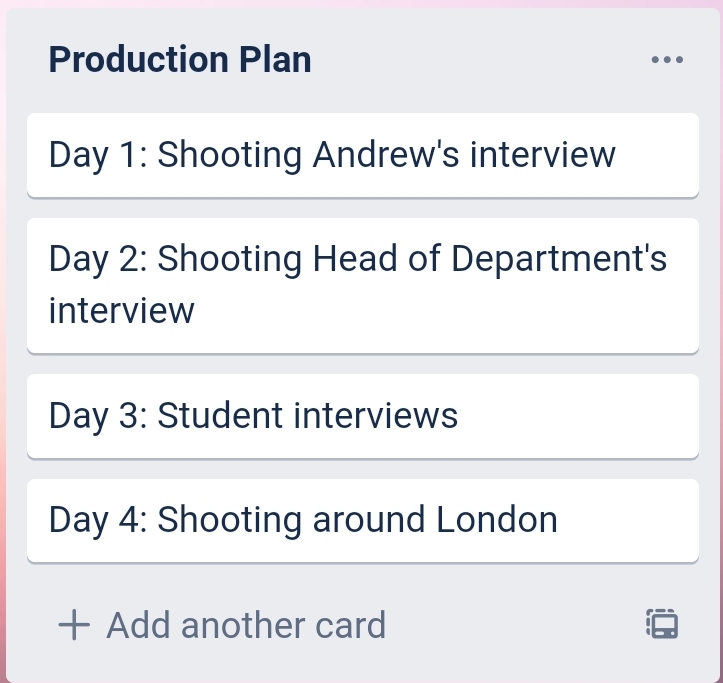Click the Day 3 card in the list
This screenshot has width=723, height=683.
[x=362, y=415]
